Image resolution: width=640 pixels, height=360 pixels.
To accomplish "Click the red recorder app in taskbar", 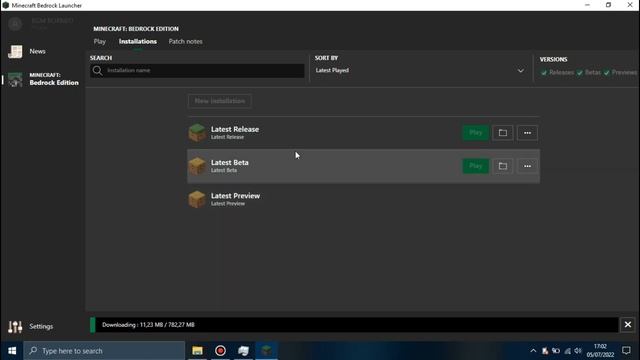I will tap(220, 351).
